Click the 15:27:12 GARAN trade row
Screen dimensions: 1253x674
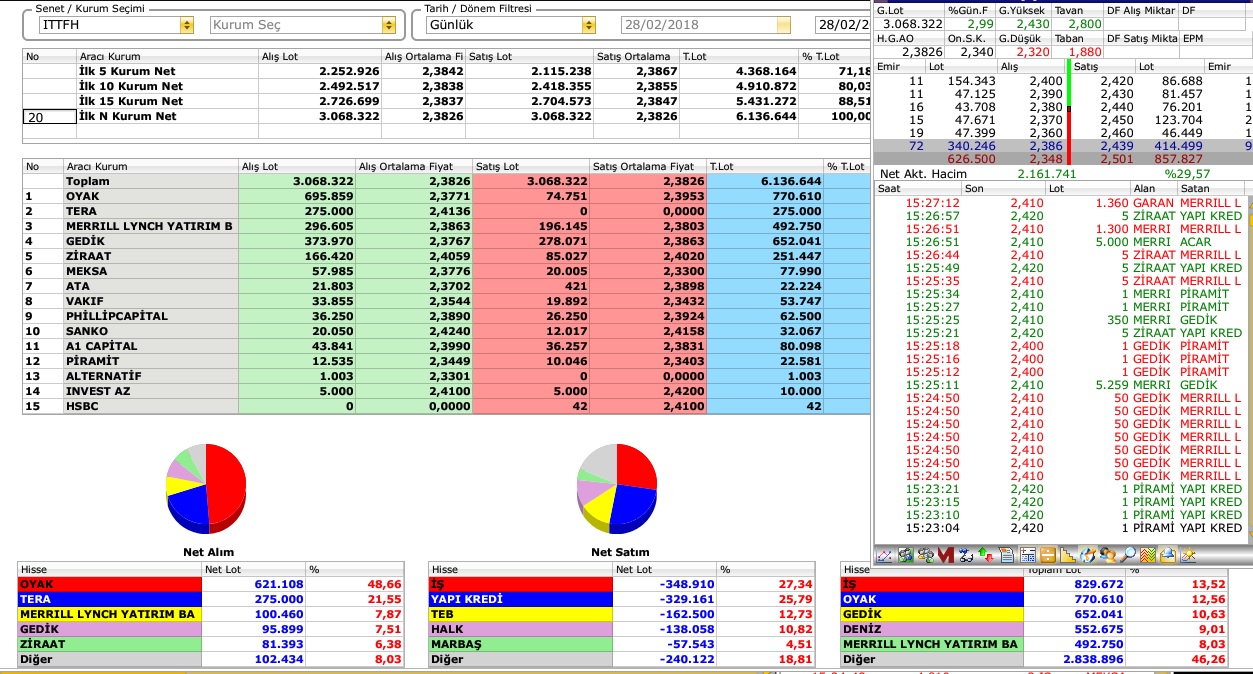pyautogui.click(x=1060, y=203)
